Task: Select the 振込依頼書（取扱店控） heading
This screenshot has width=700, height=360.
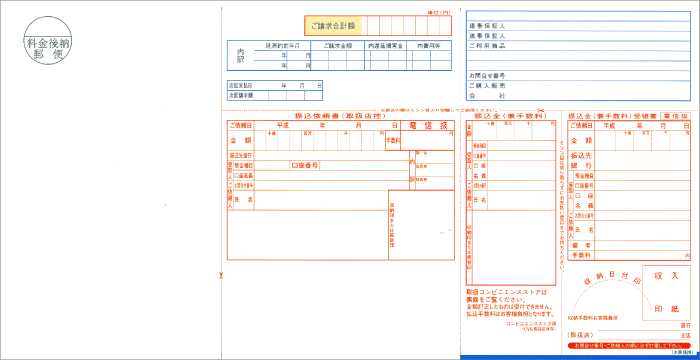Action: tap(340, 115)
